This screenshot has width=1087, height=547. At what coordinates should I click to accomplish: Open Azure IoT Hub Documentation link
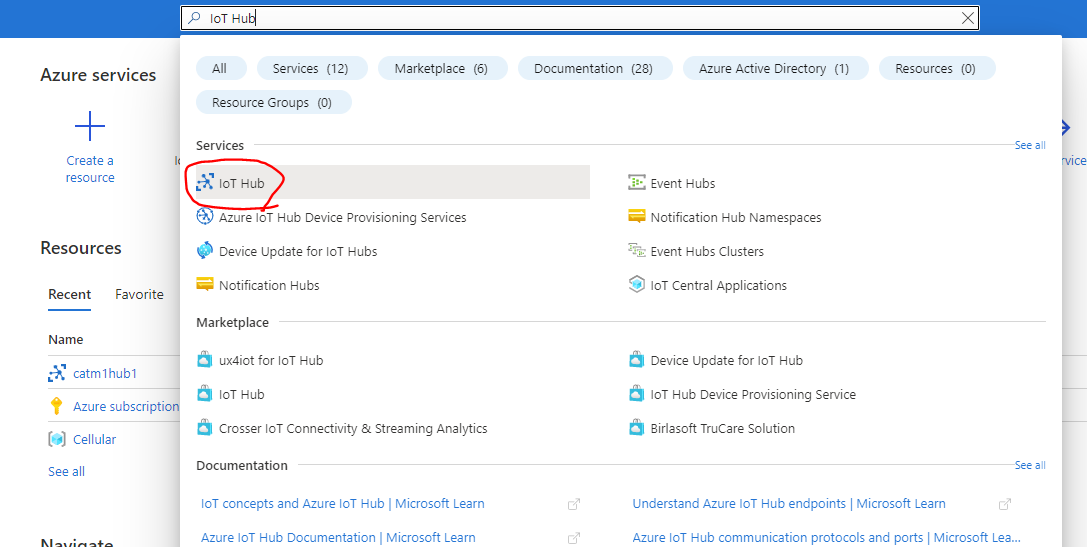point(338,537)
